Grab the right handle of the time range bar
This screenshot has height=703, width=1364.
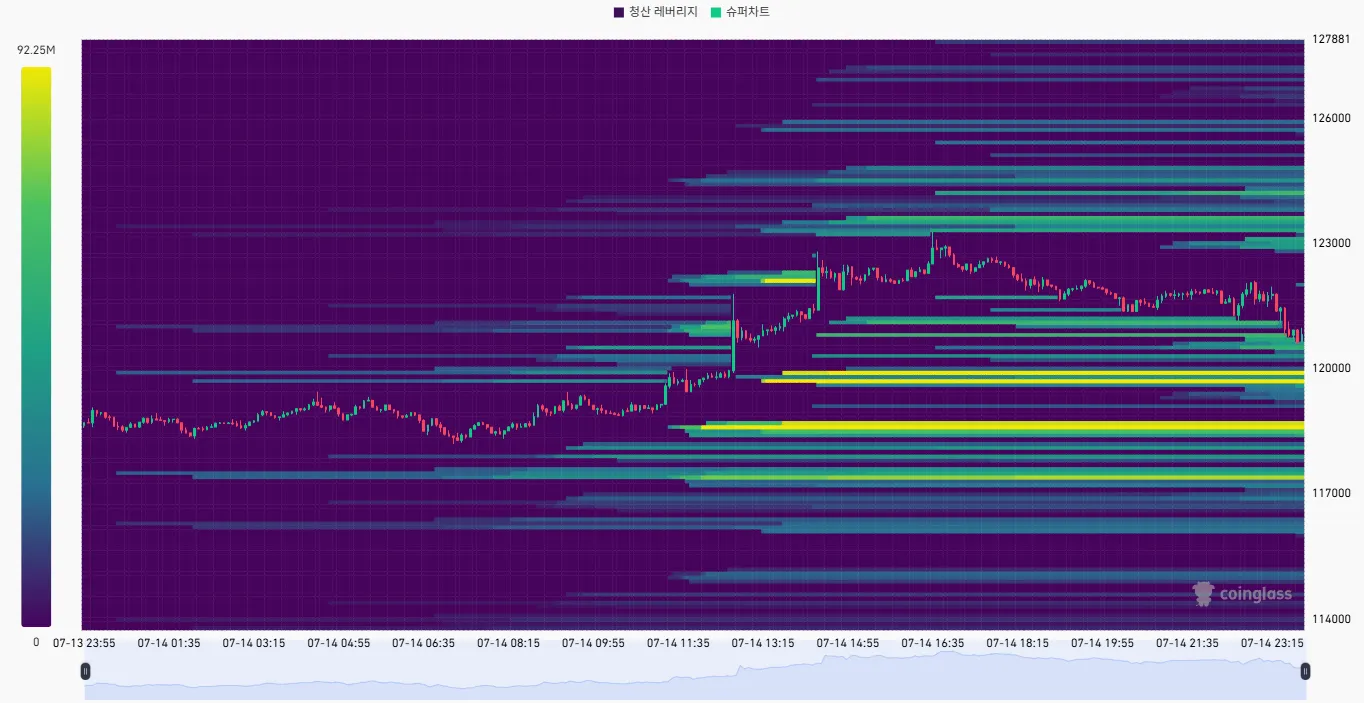pos(1305,673)
